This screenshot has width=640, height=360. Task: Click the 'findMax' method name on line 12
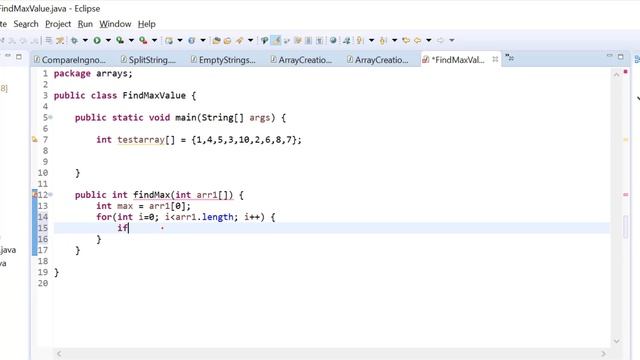tap(151, 195)
